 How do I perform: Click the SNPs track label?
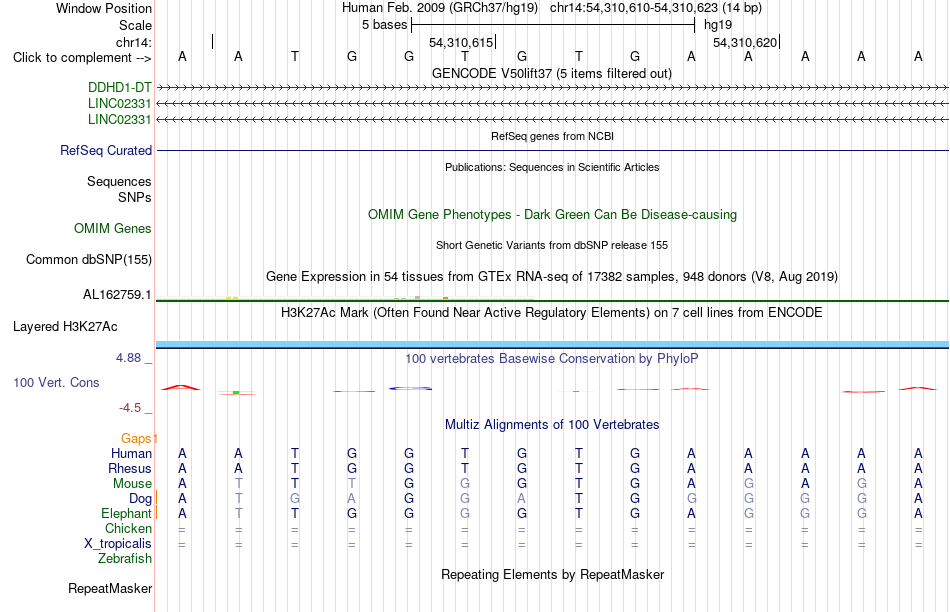coord(135,198)
